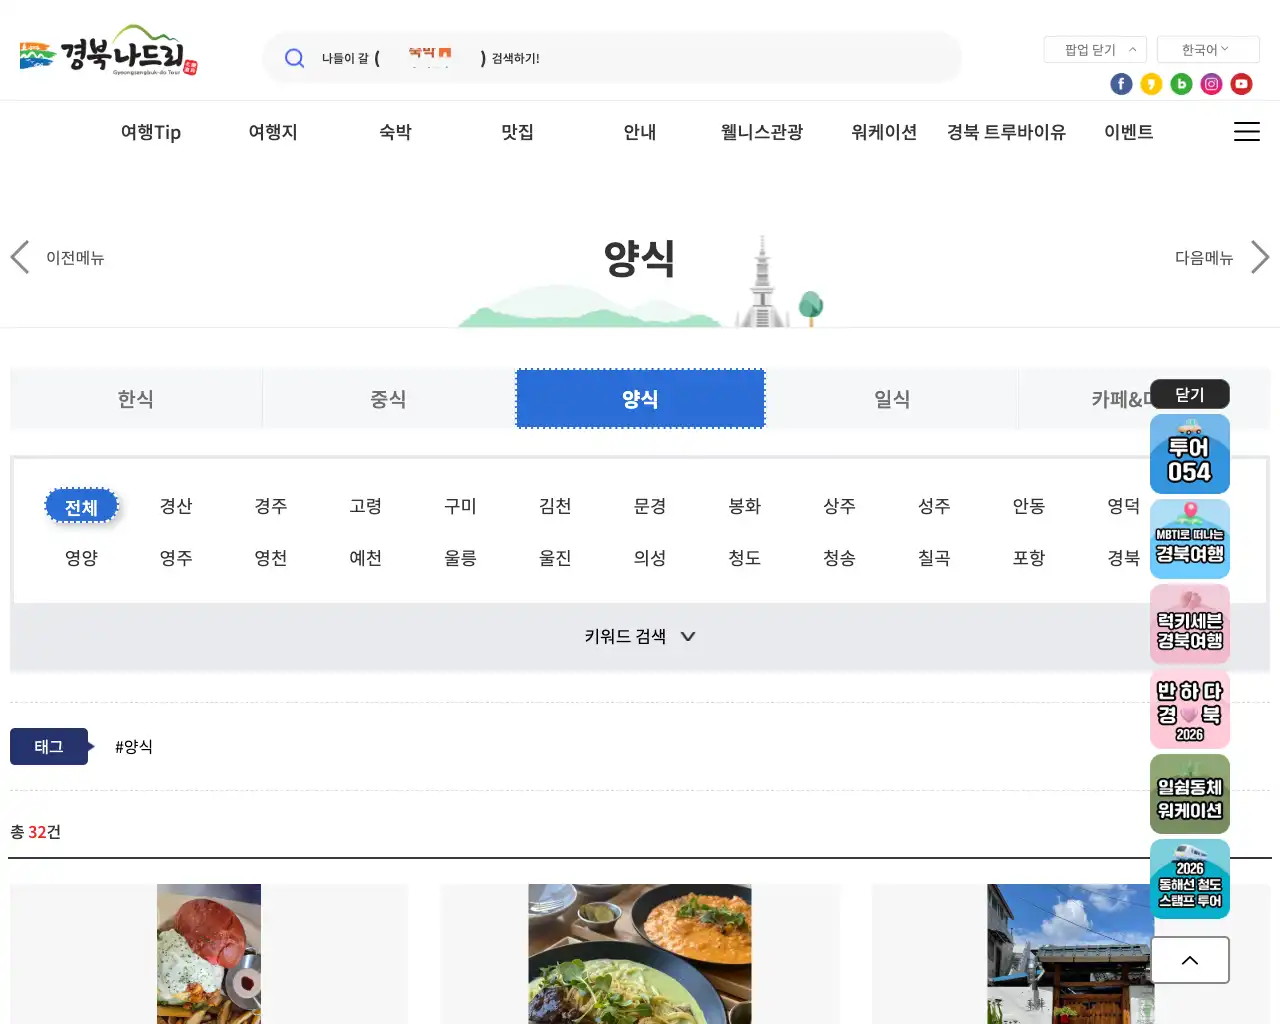Click the 김천 region link
1280x1024 pixels.
click(555, 506)
